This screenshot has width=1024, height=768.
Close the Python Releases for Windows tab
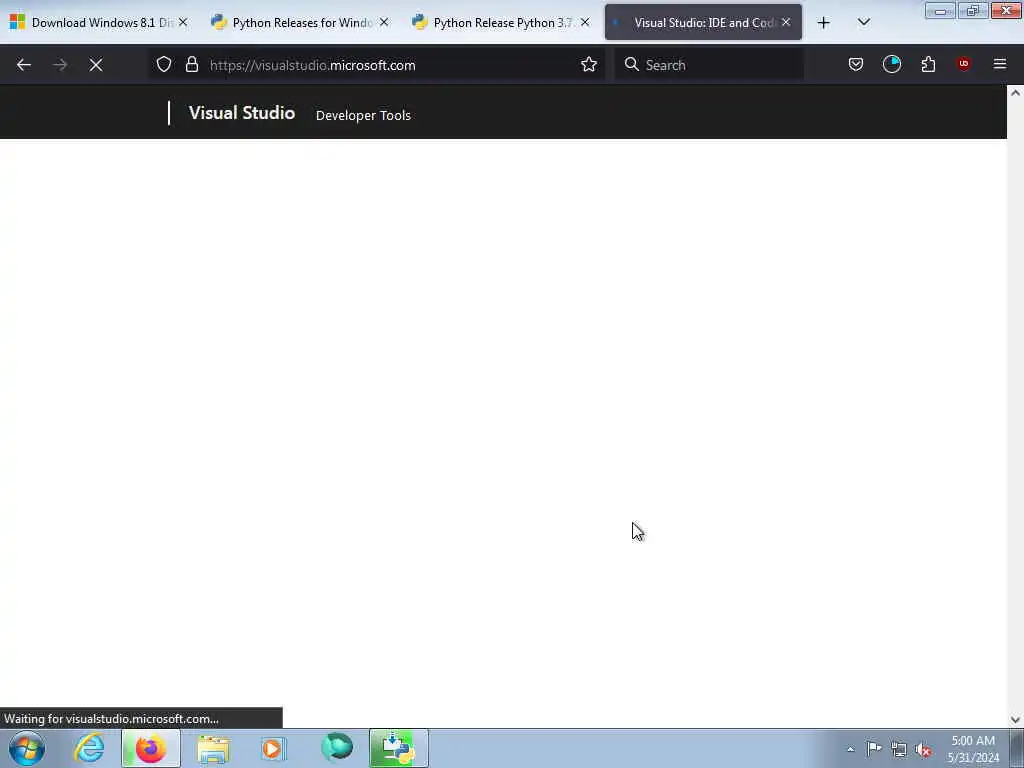click(384, 22)
